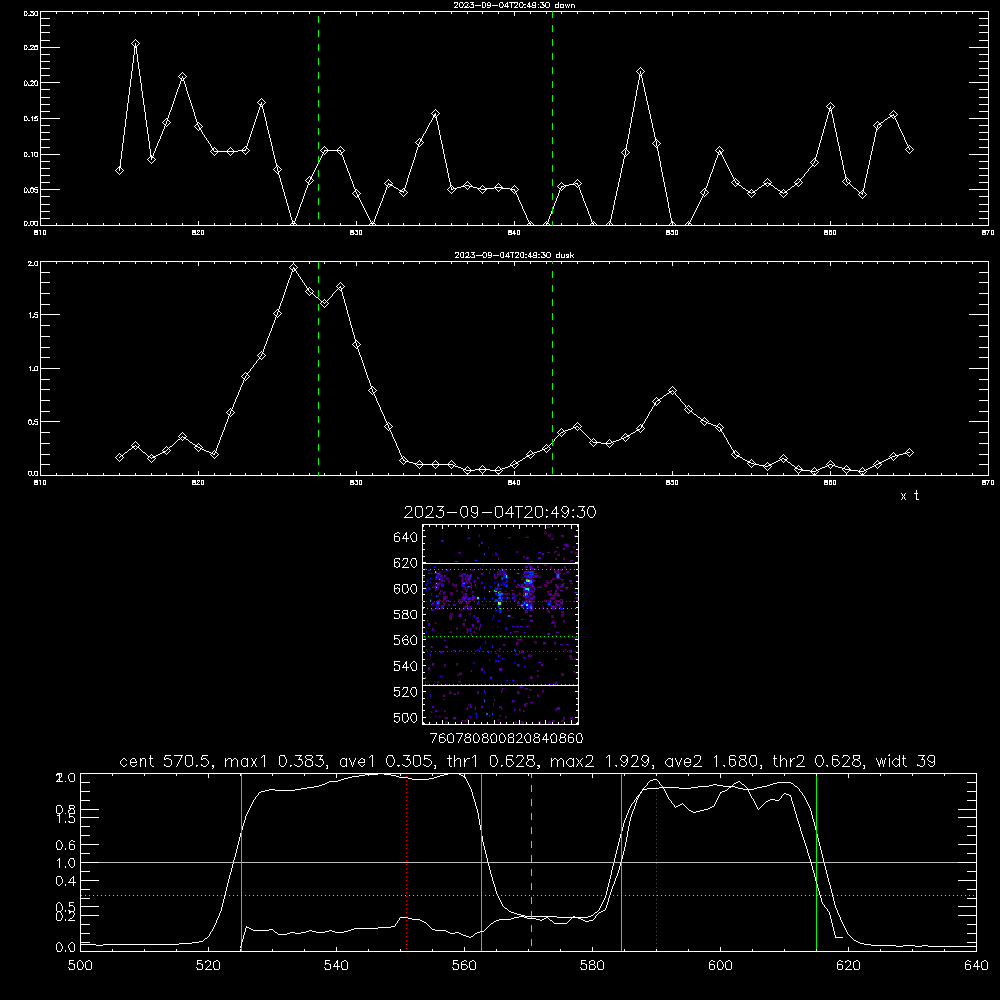
Task: Click the "640" label on the bottom plot x-axis
Action: [976, 966]
